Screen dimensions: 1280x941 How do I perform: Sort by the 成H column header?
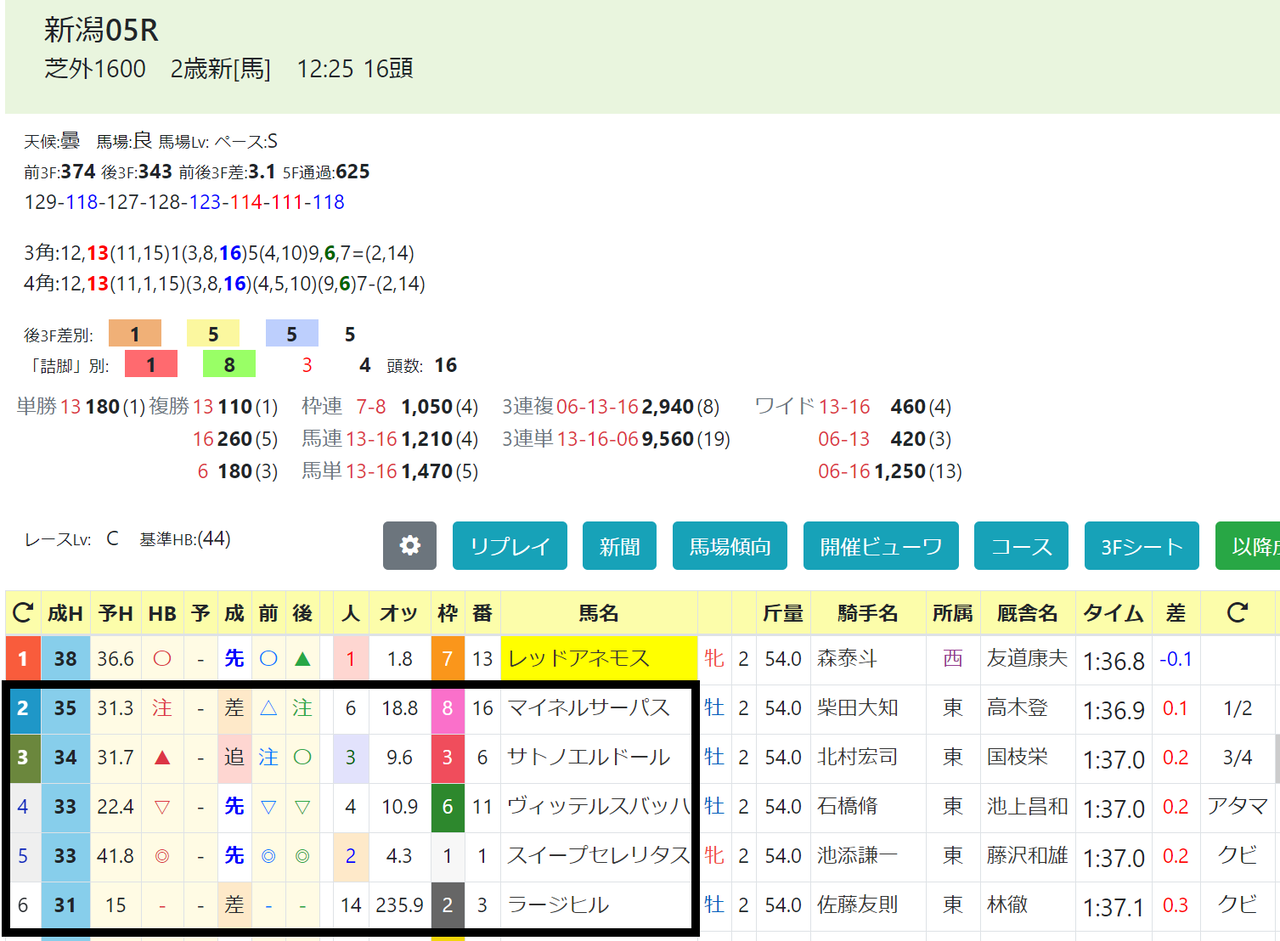tap(65, 613)
